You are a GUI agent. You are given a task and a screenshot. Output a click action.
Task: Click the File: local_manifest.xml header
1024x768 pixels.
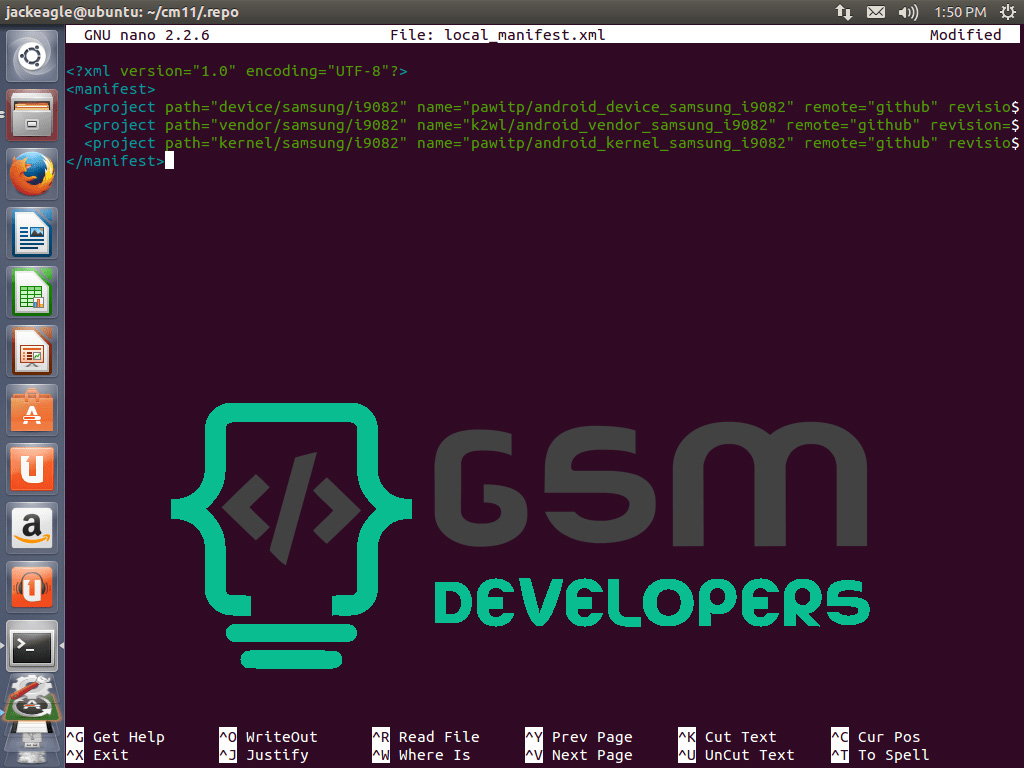[498, 35]
